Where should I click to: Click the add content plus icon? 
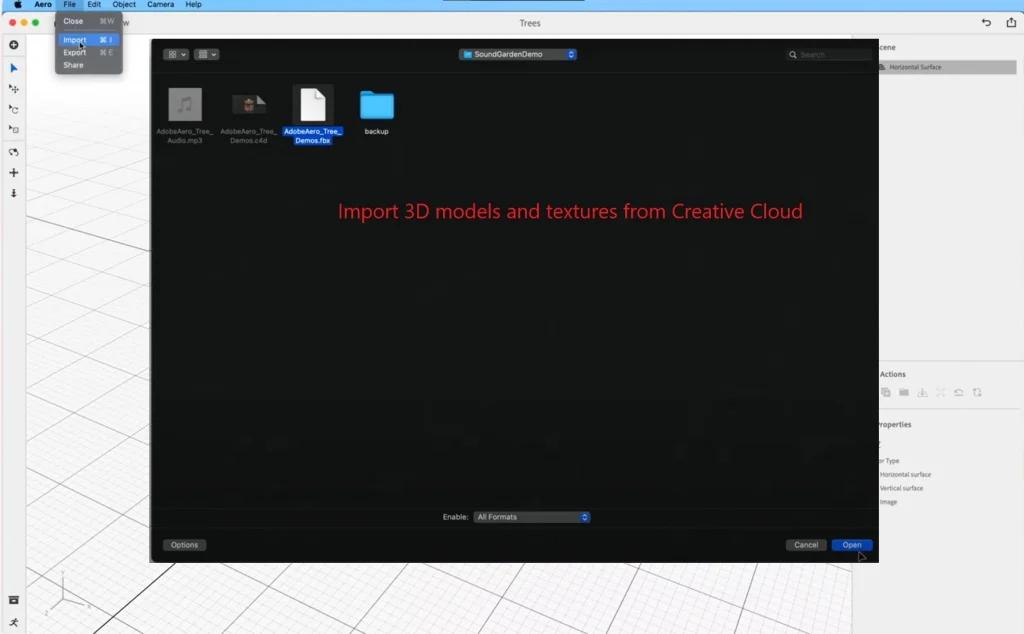pos(14,45)
